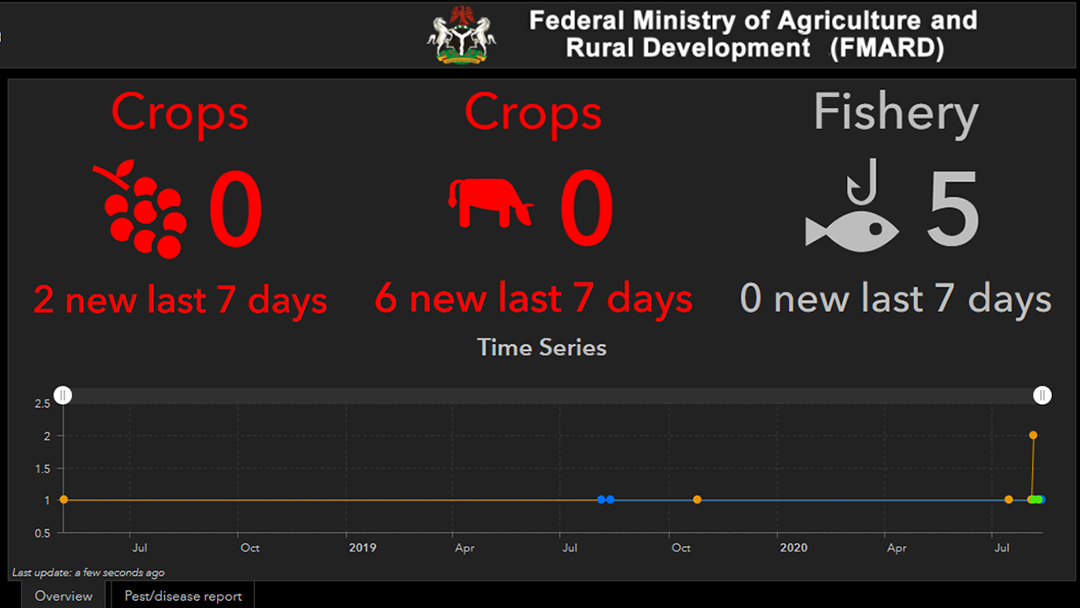Click the Fishery count number 5
This screenshot has height=608, width=1080.
[953, 209]
